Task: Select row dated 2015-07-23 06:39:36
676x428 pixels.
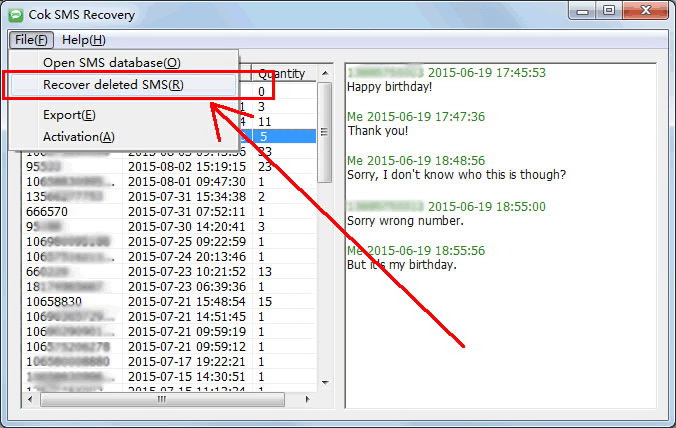Action: point(170,287)
